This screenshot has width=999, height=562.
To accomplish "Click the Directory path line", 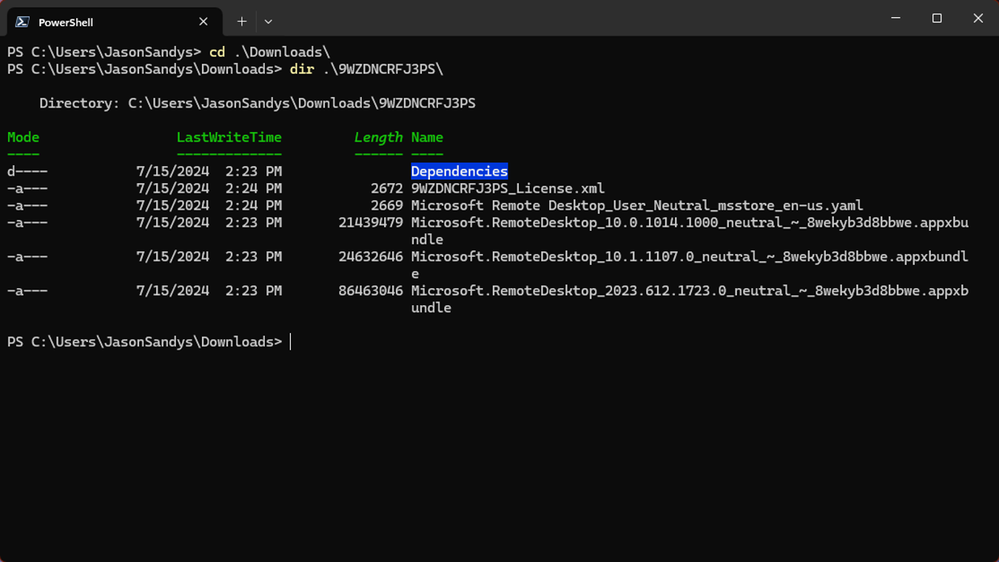I will 257,103.
